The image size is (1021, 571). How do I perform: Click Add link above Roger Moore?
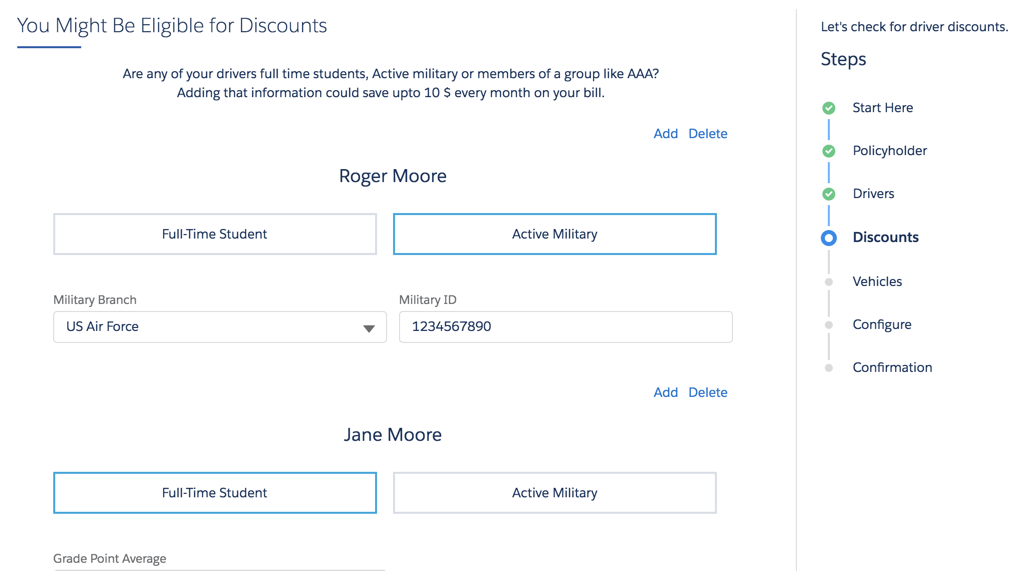click(665, 134)
